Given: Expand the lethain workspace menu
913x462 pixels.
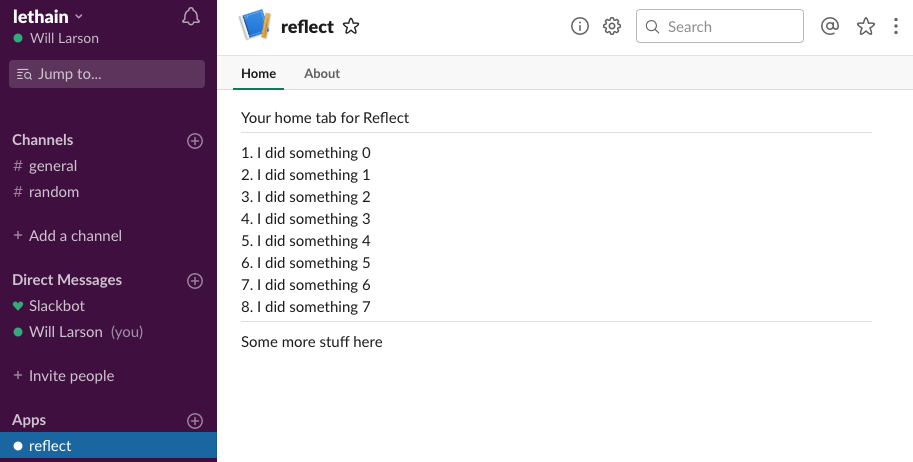Looking at the screenshot, I should click(48, 16).
